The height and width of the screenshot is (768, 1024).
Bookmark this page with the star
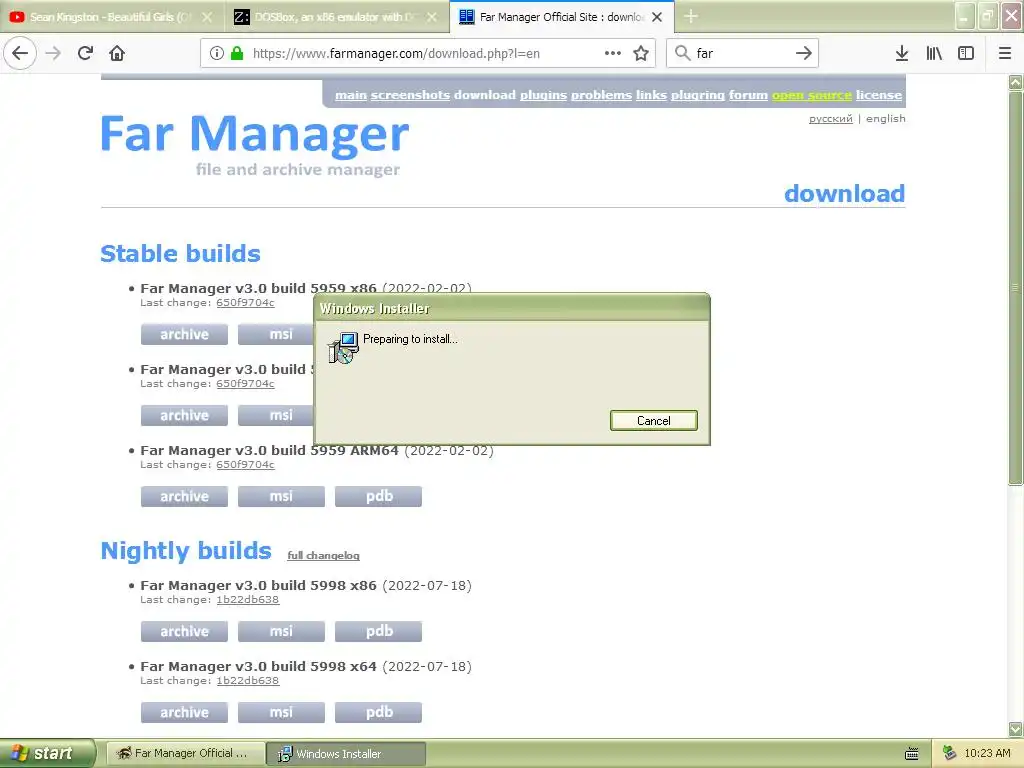pos(641,53)
